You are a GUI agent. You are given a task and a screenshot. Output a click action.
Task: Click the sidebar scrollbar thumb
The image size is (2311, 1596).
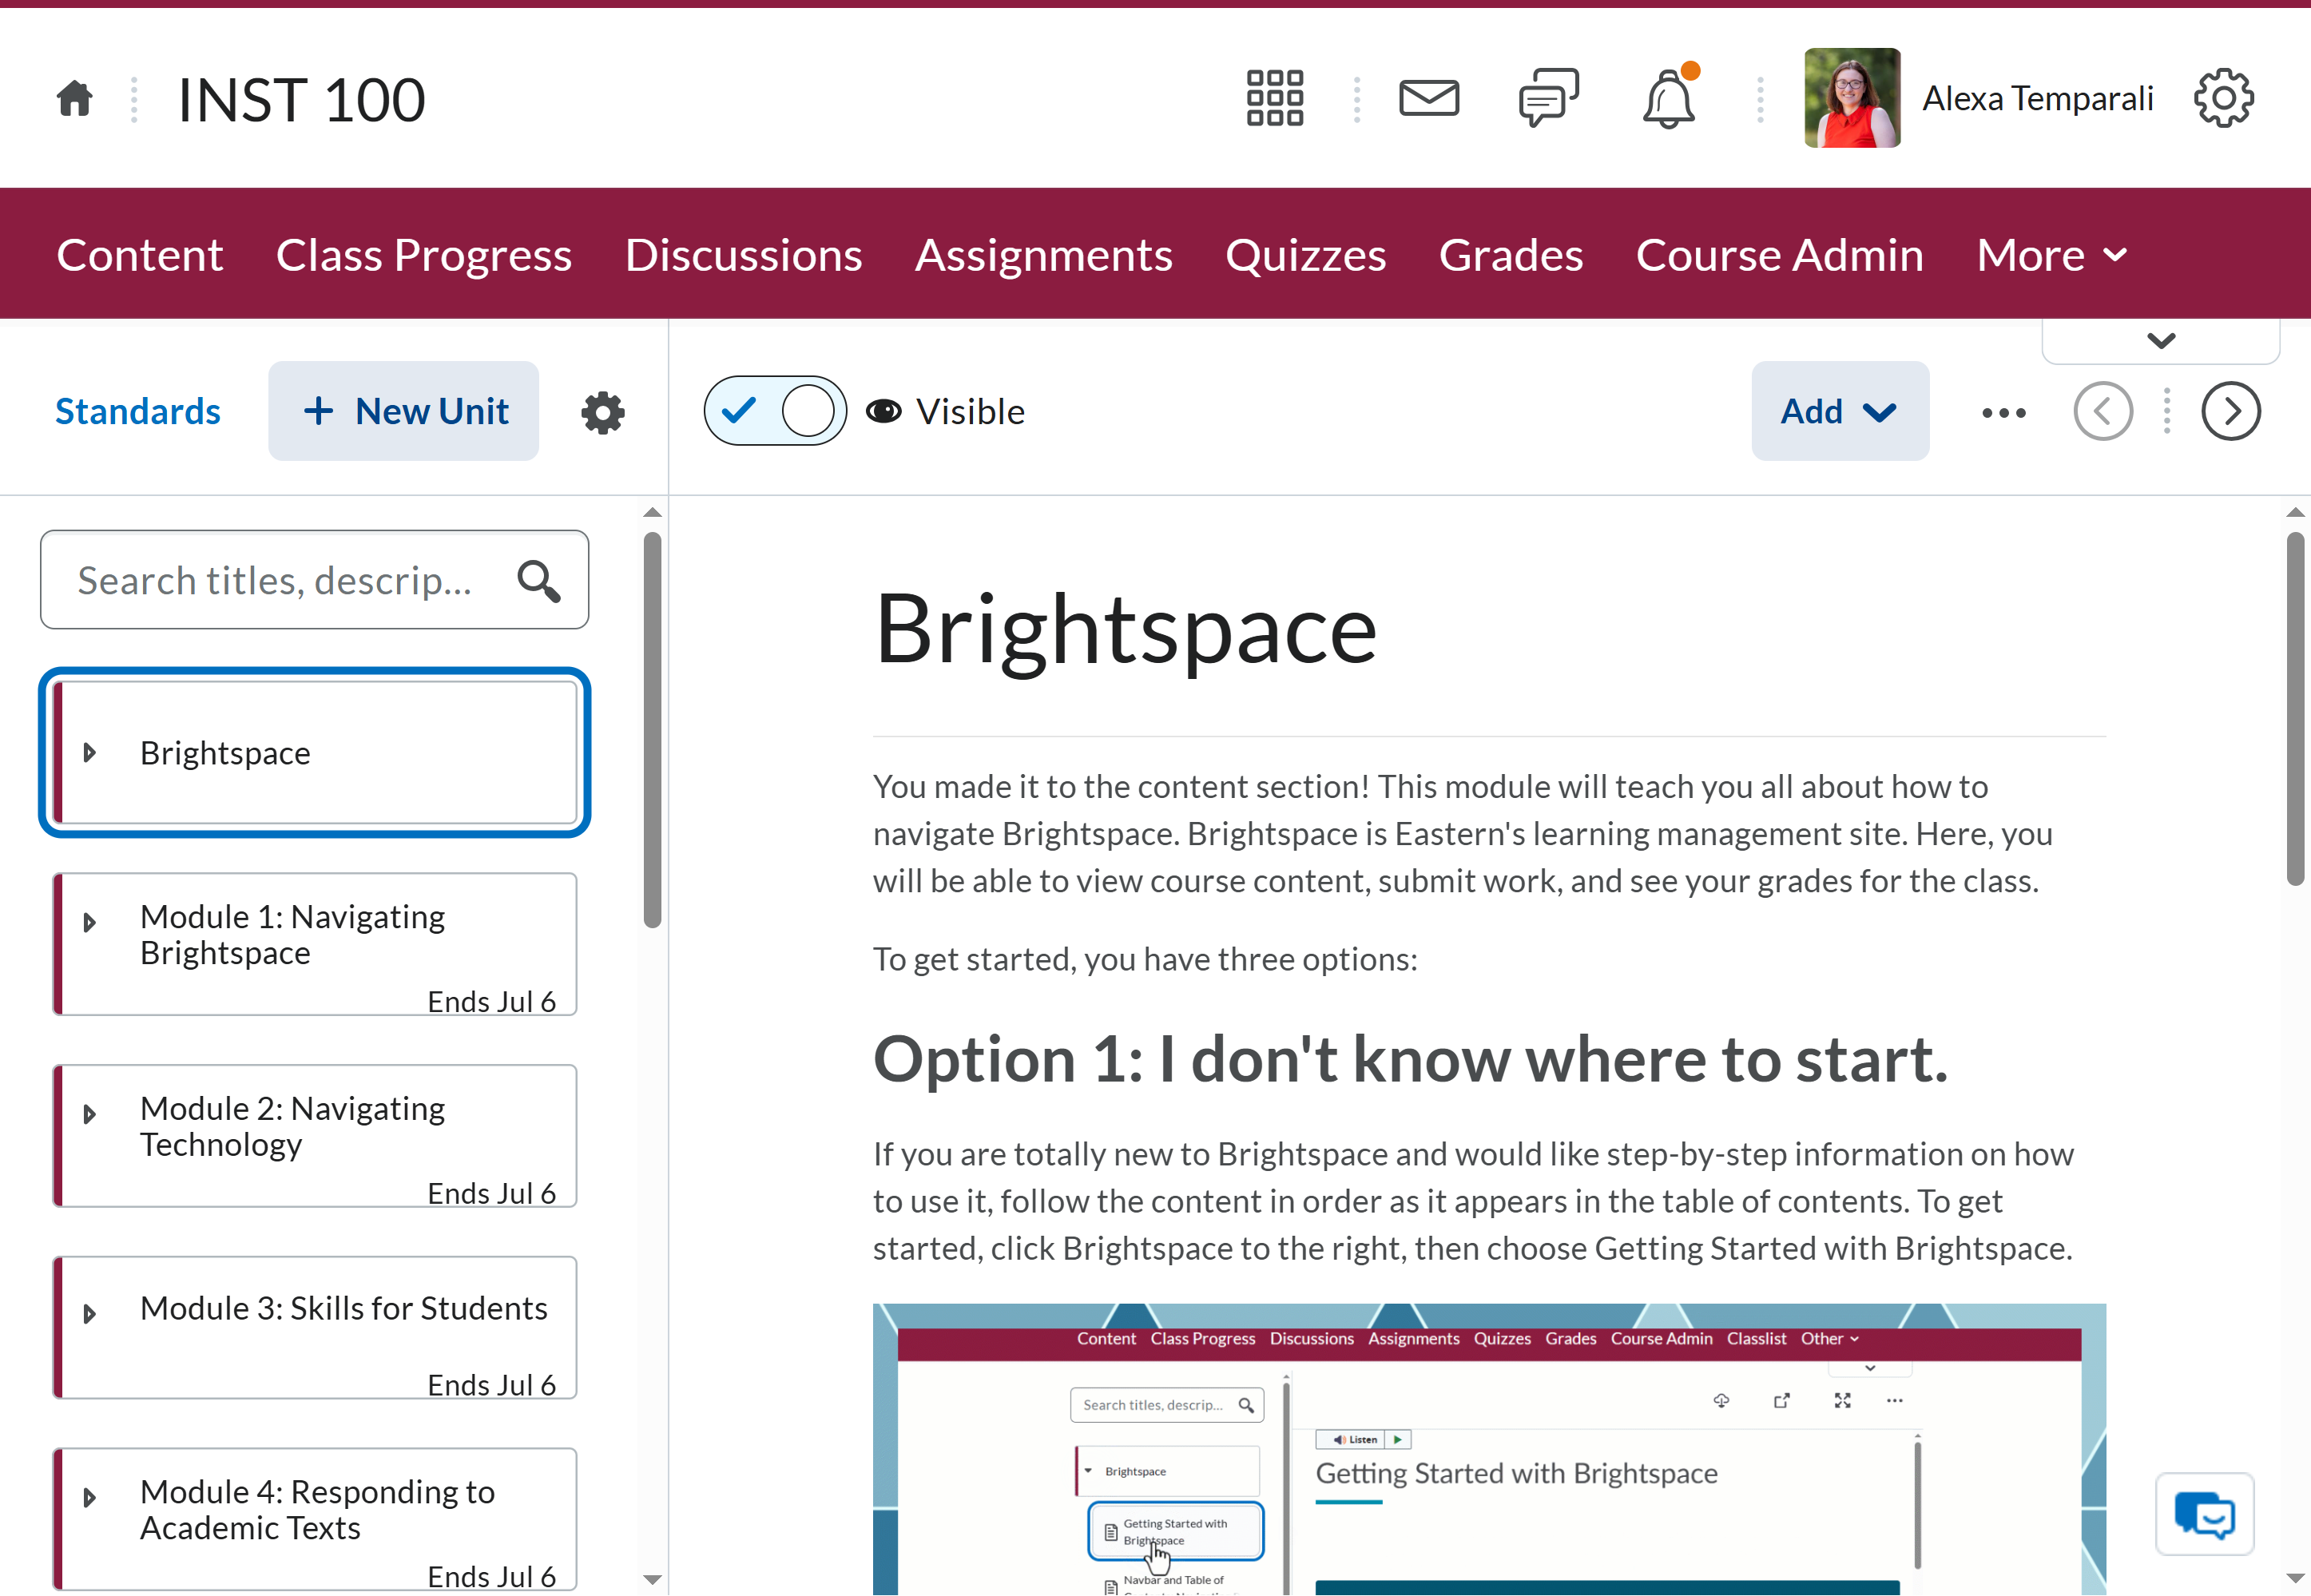652,730
